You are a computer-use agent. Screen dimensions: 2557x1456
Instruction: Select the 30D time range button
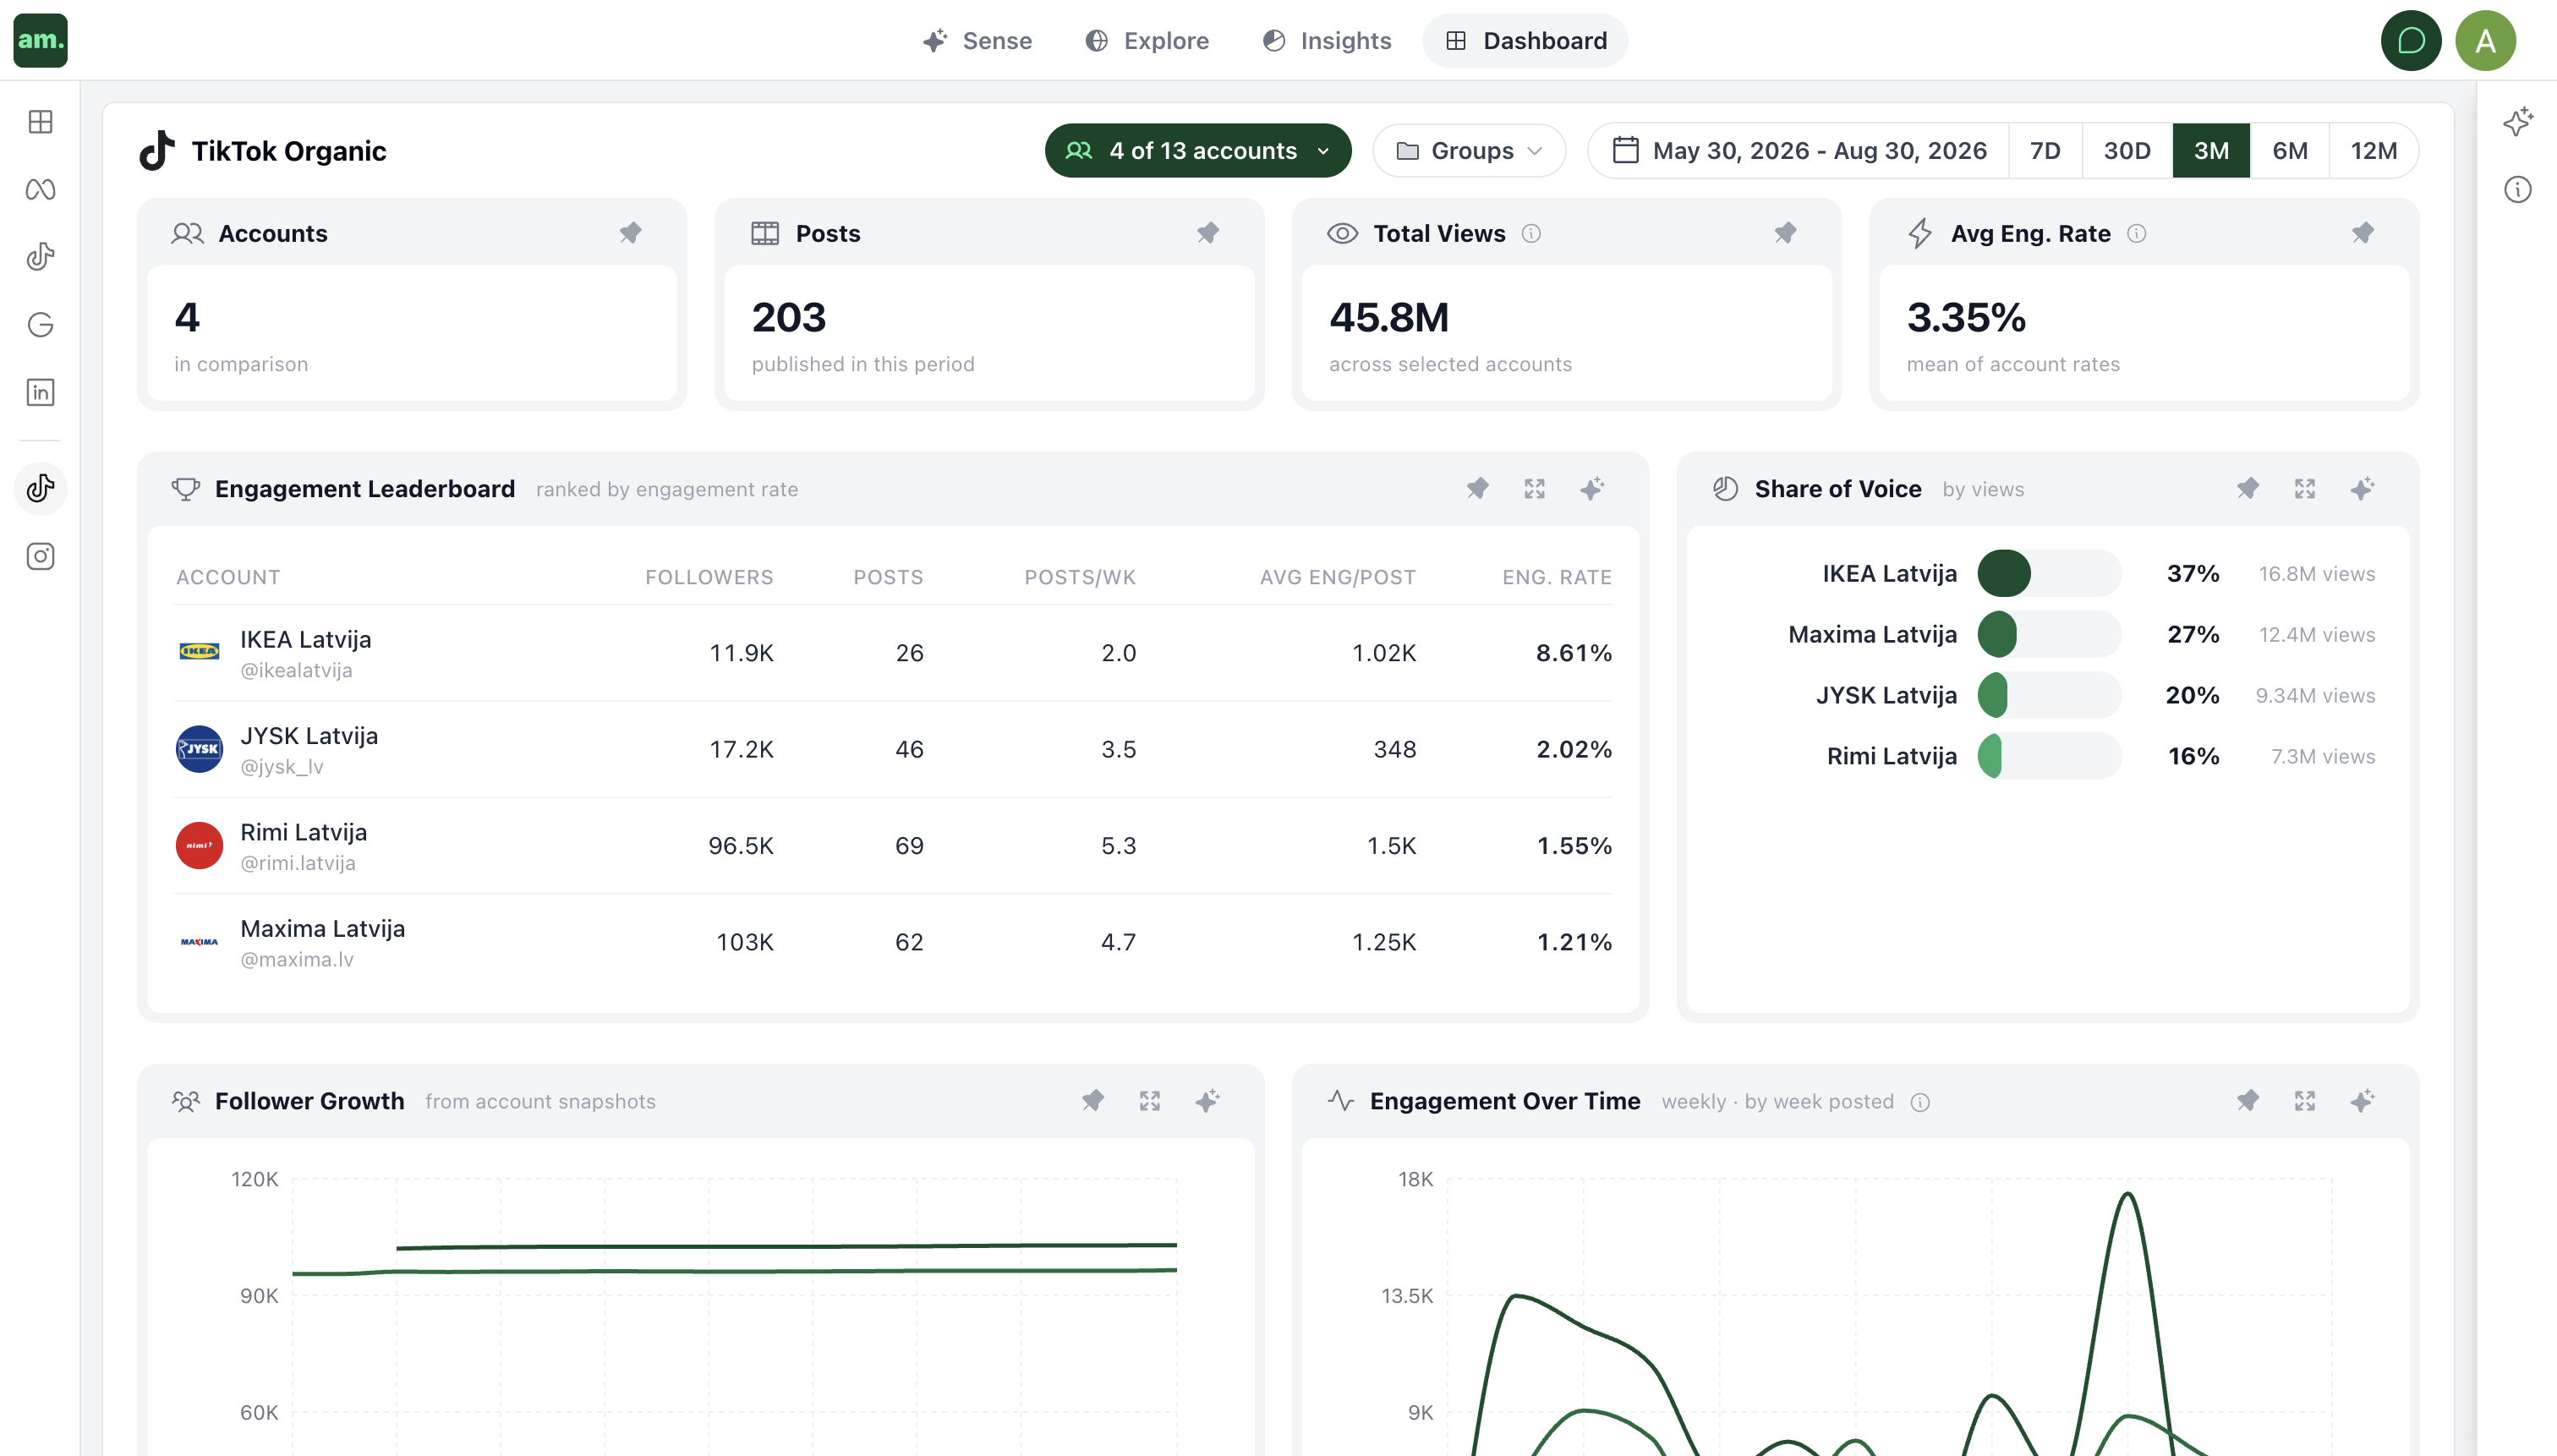2127,151
